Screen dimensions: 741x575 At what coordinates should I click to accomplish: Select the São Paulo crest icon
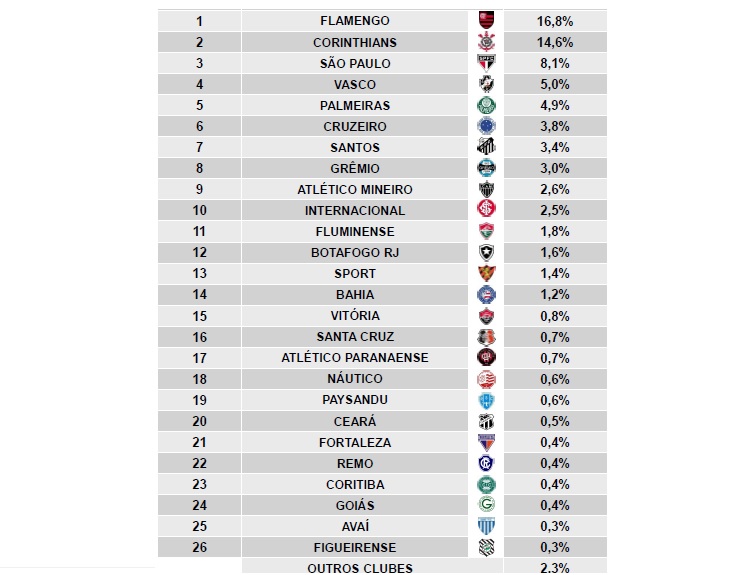click(487, 63)
